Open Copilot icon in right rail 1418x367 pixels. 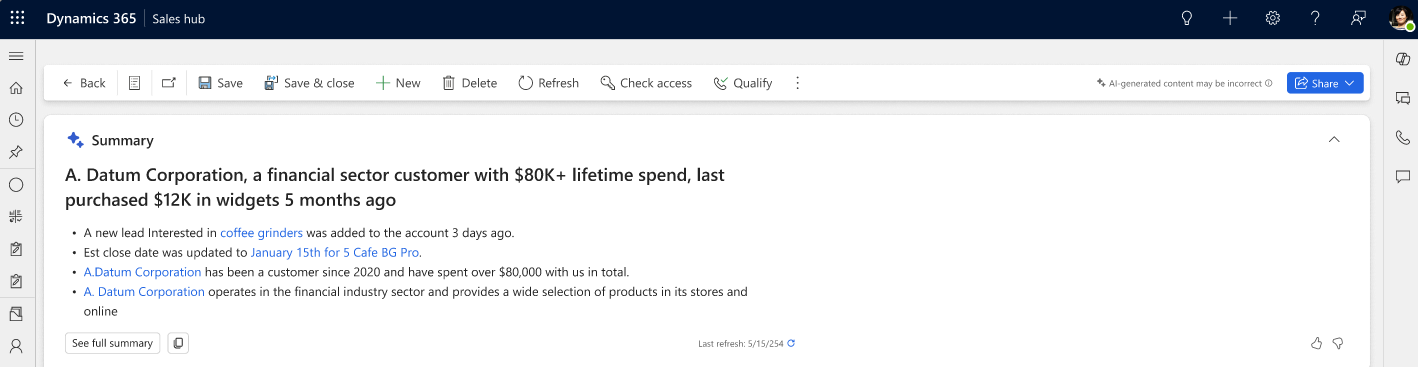pyautogui.click(x=1402, y=60)
